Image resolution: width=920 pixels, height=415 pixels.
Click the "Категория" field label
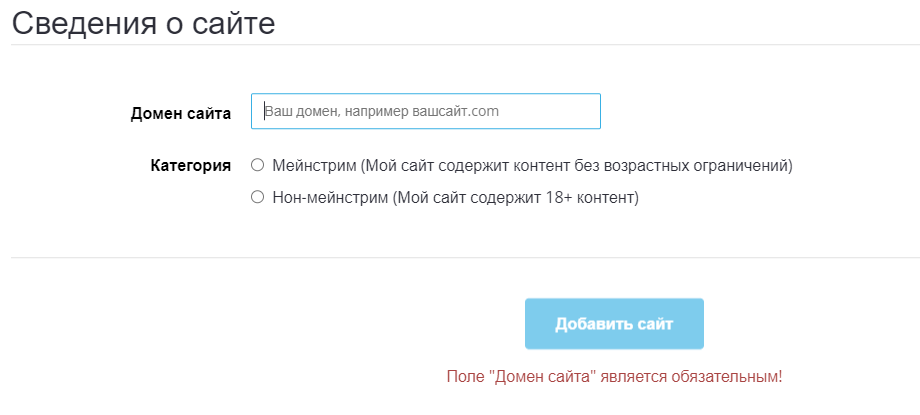pyautogui.click(x=191, y=166)
